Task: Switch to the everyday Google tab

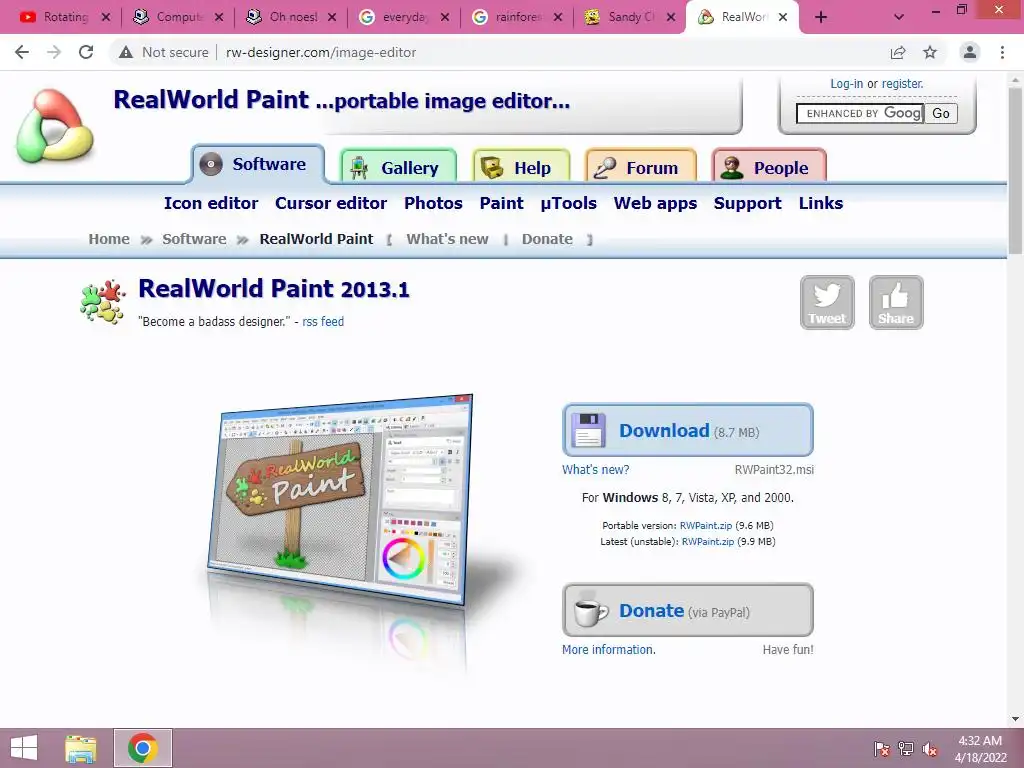Action: (404, 17)
